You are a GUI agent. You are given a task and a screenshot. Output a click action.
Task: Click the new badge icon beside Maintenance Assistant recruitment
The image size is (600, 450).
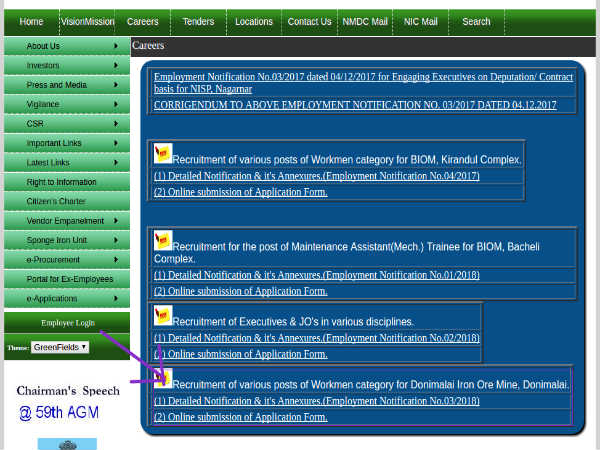163,240
